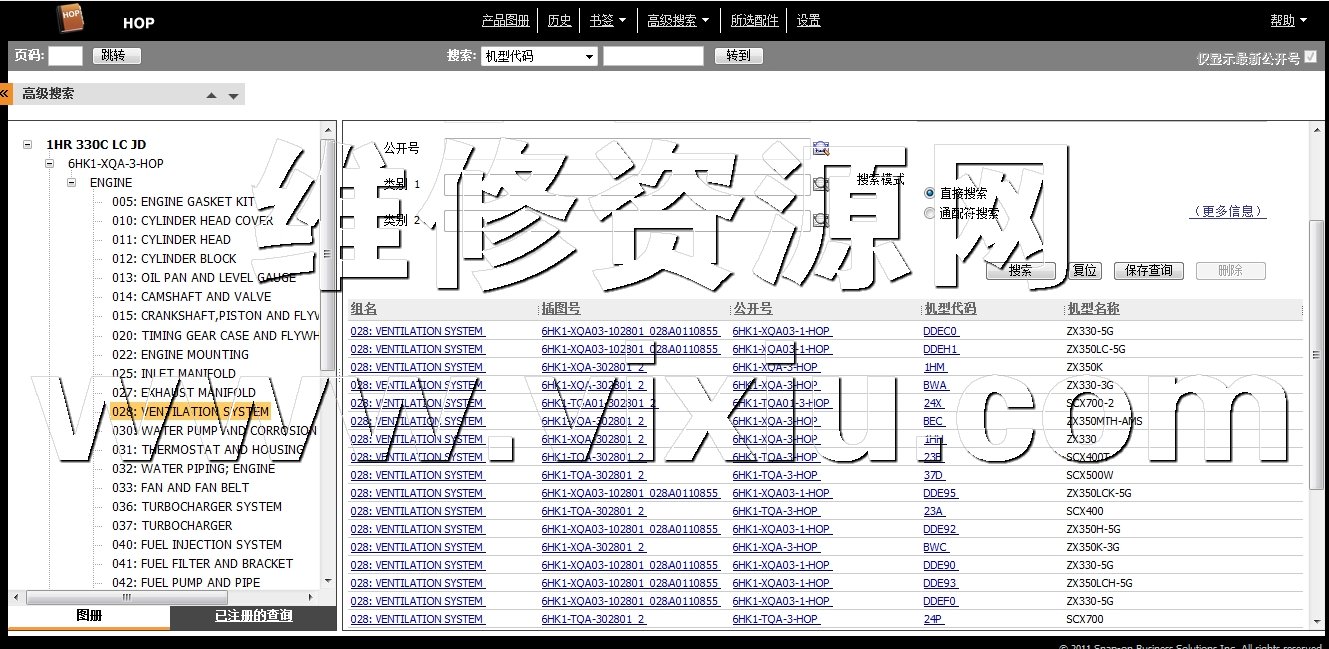1329x649 pixels.
Task: Open the 更多信息 link
Action: click(x=1227, y=212)
